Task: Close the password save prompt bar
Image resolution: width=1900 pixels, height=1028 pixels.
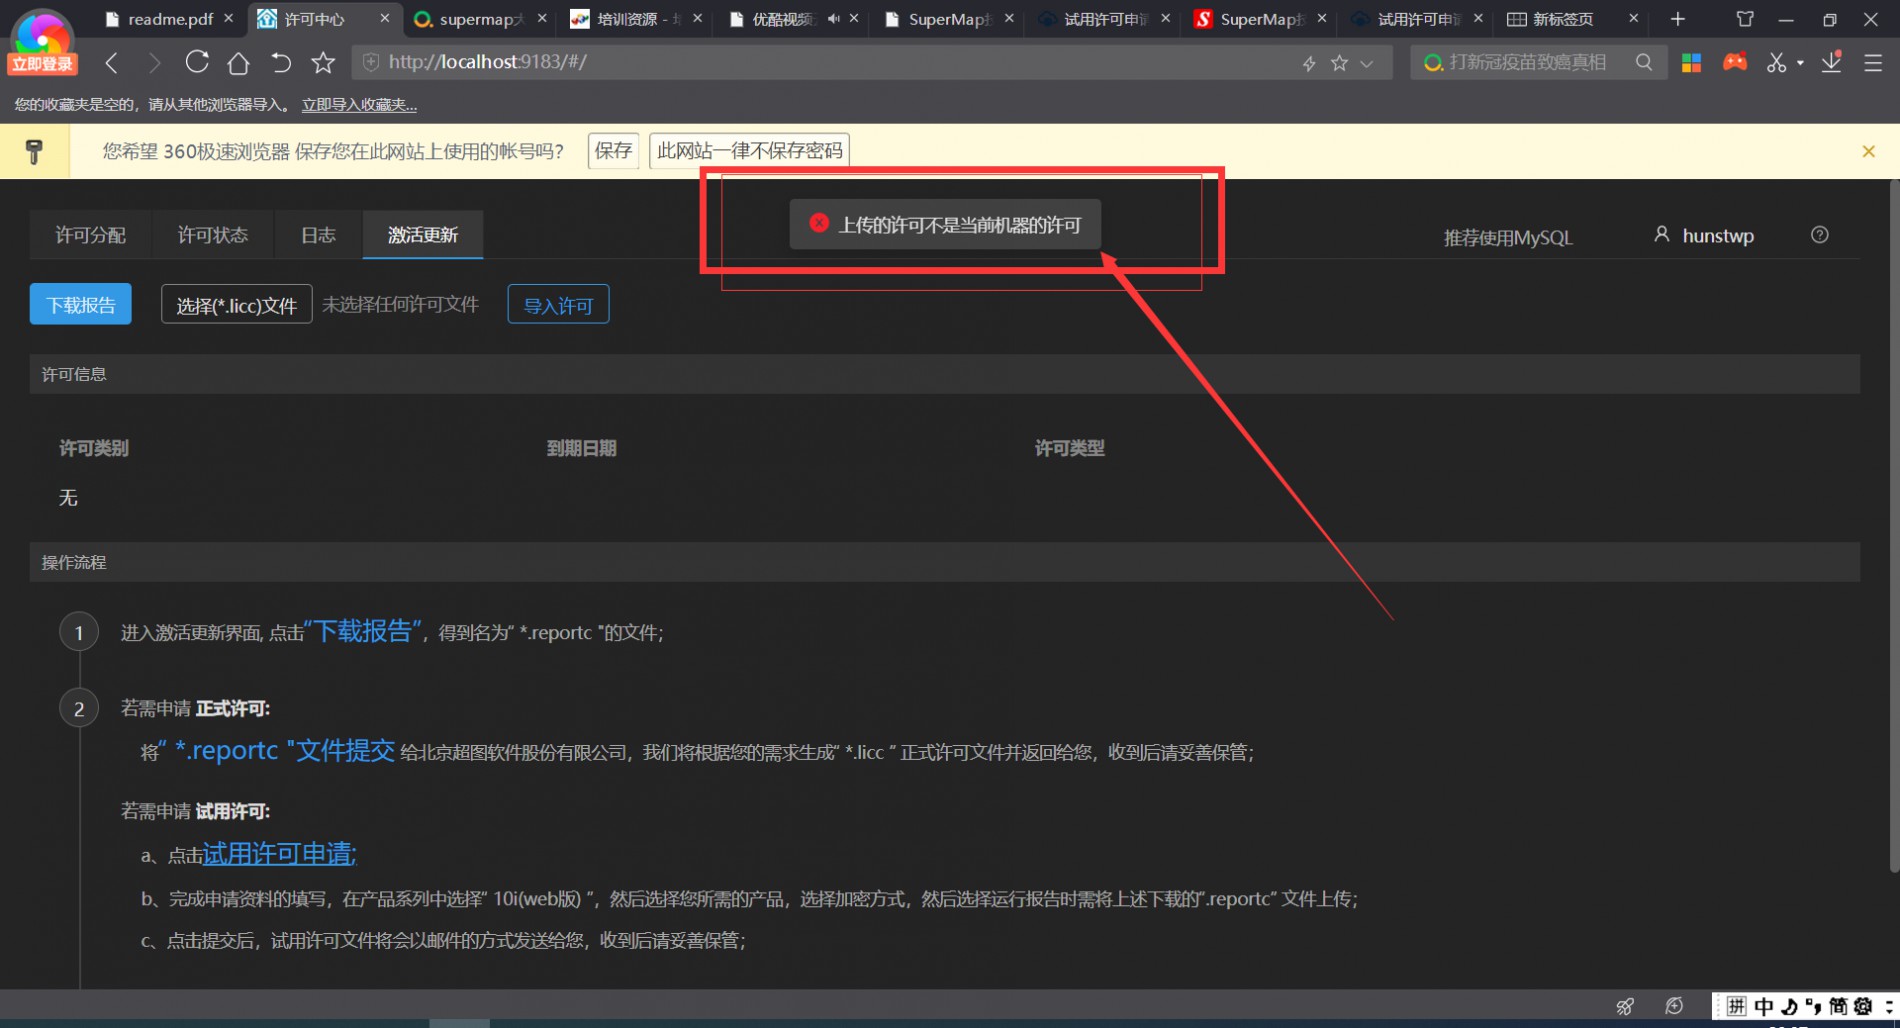Action: (1868, 151)
